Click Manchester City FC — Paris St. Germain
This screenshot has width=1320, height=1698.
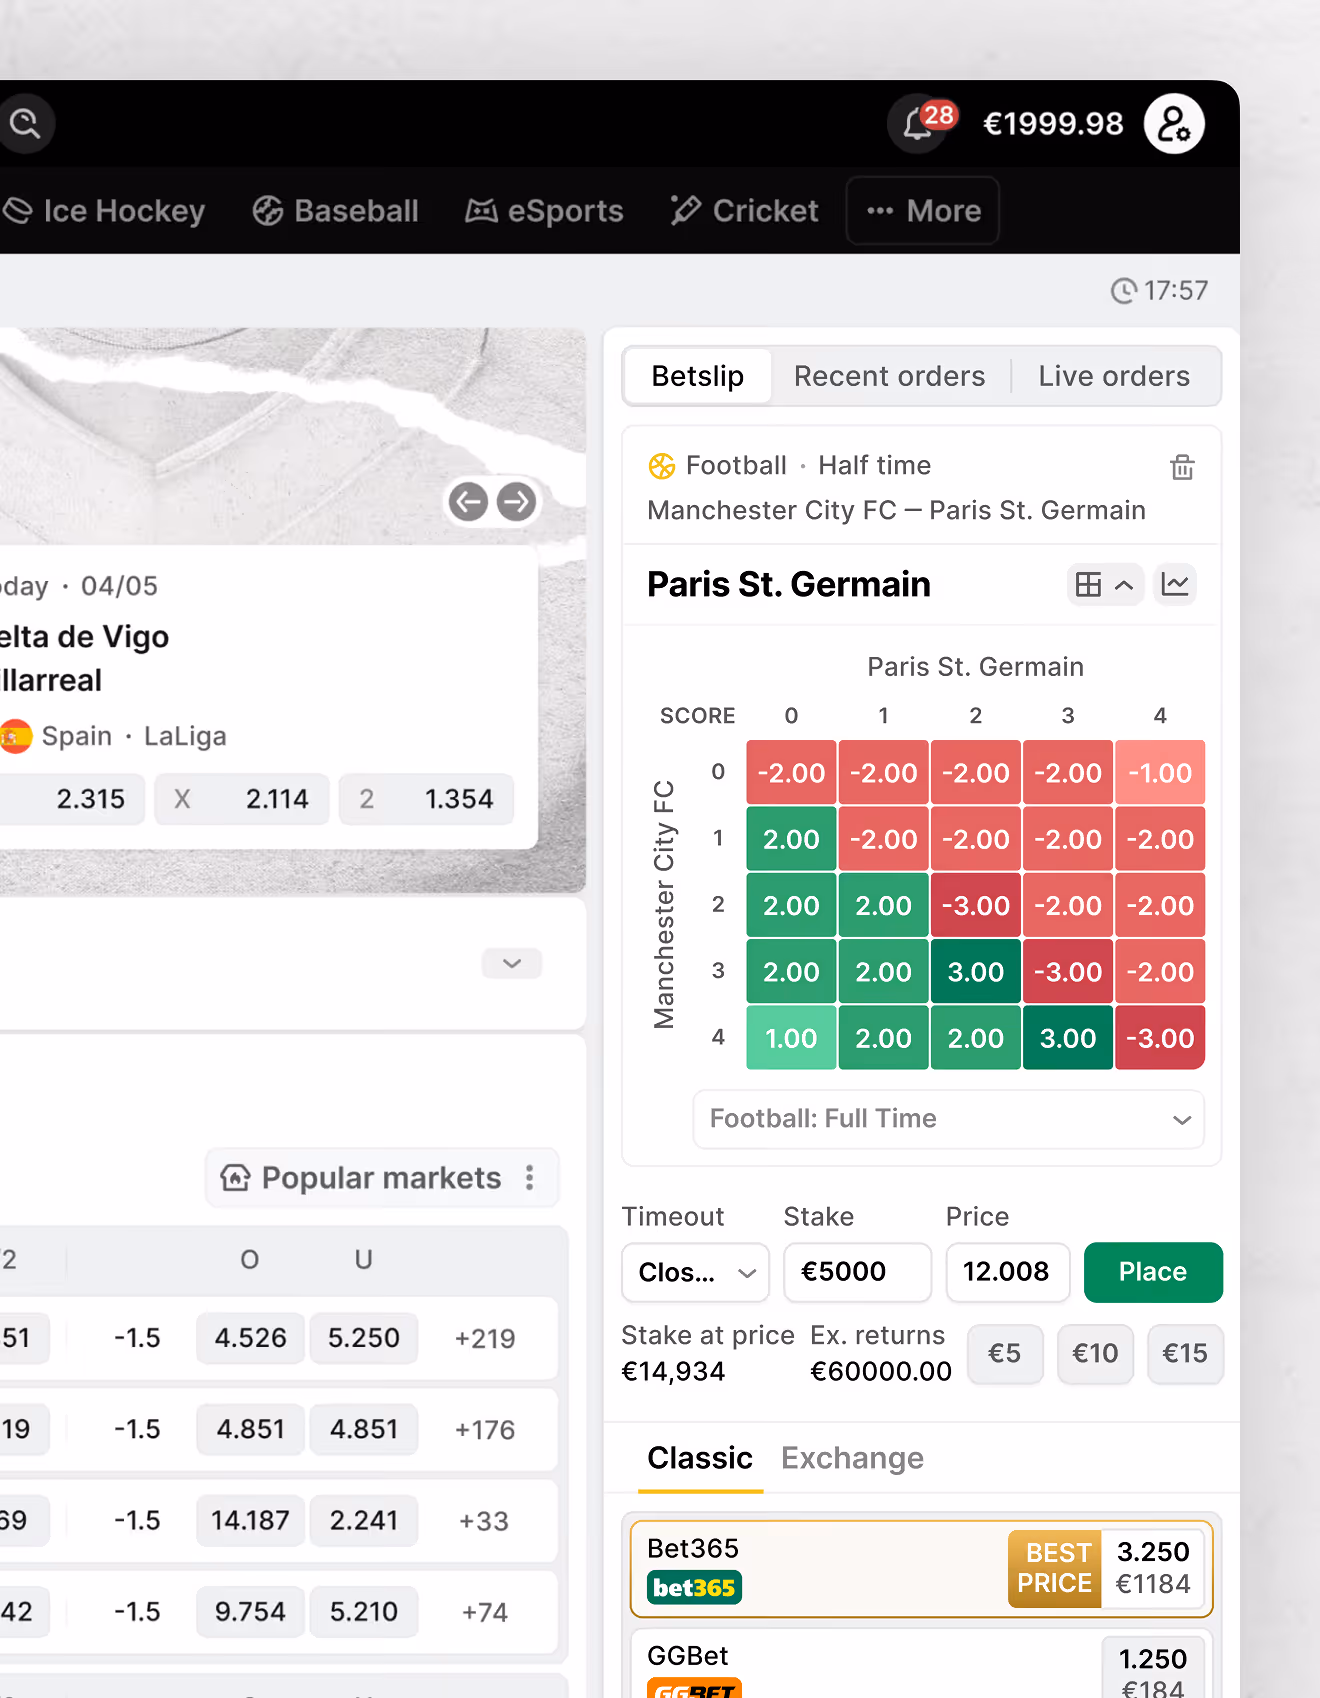tap(897, 511)
